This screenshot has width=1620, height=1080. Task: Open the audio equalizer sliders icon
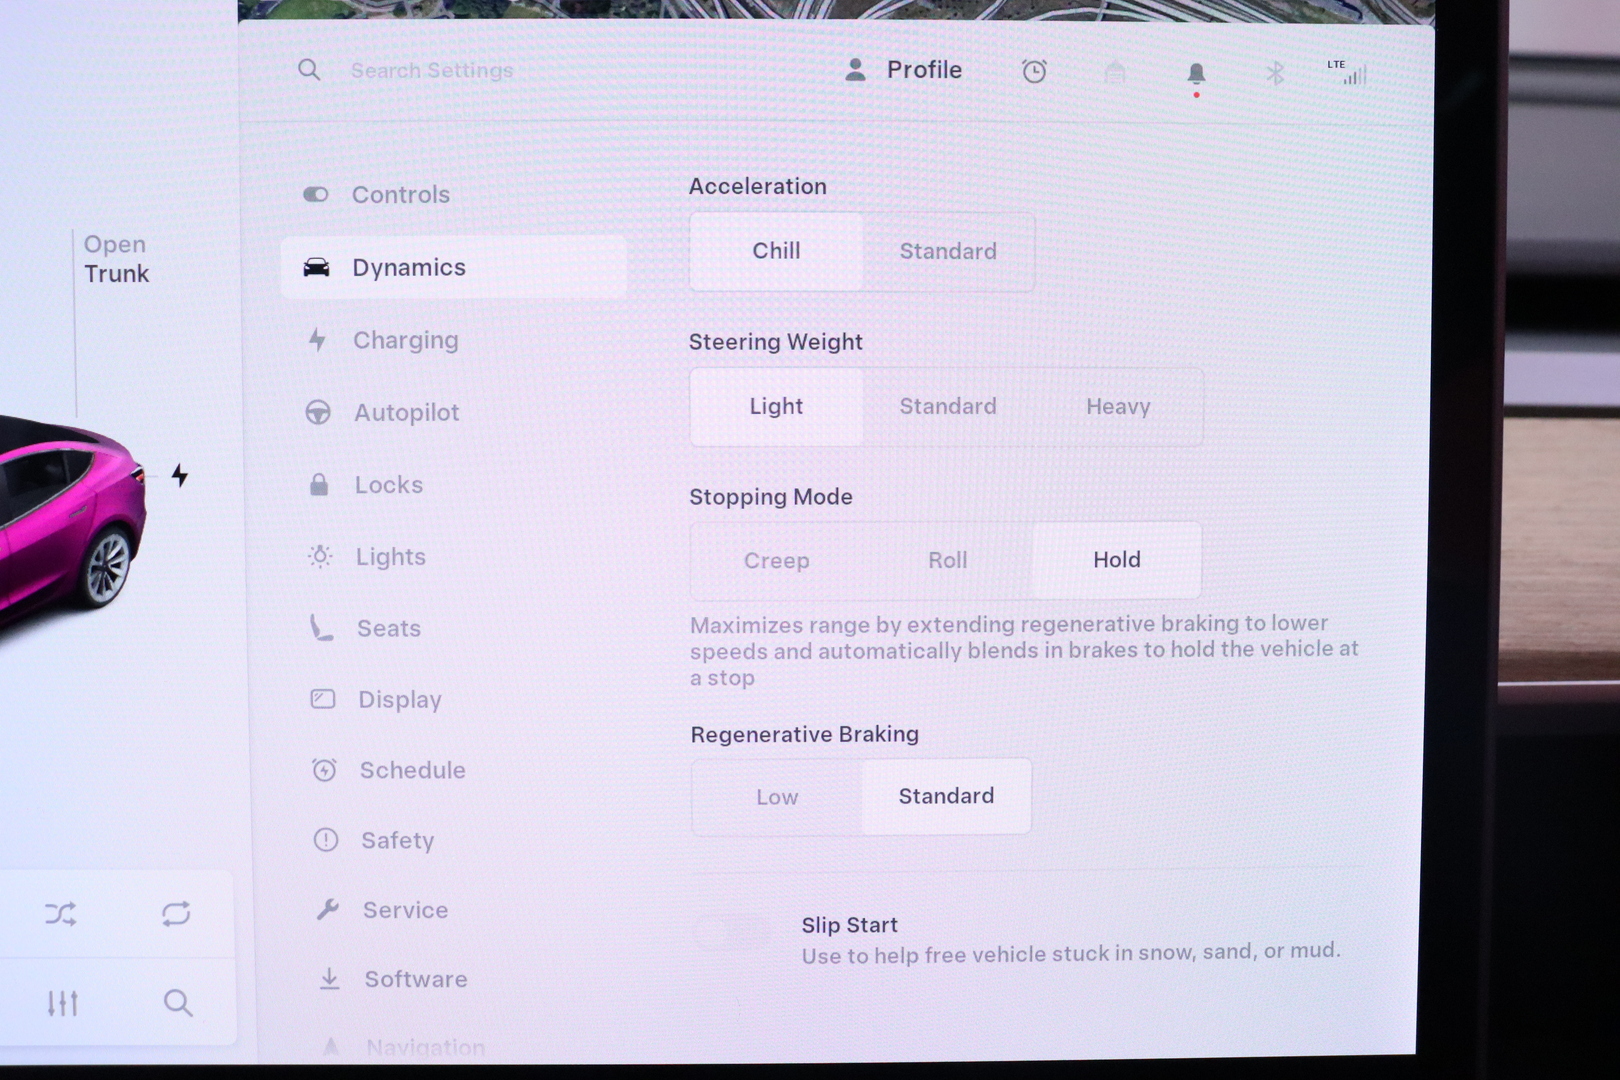pos(62,1002)
